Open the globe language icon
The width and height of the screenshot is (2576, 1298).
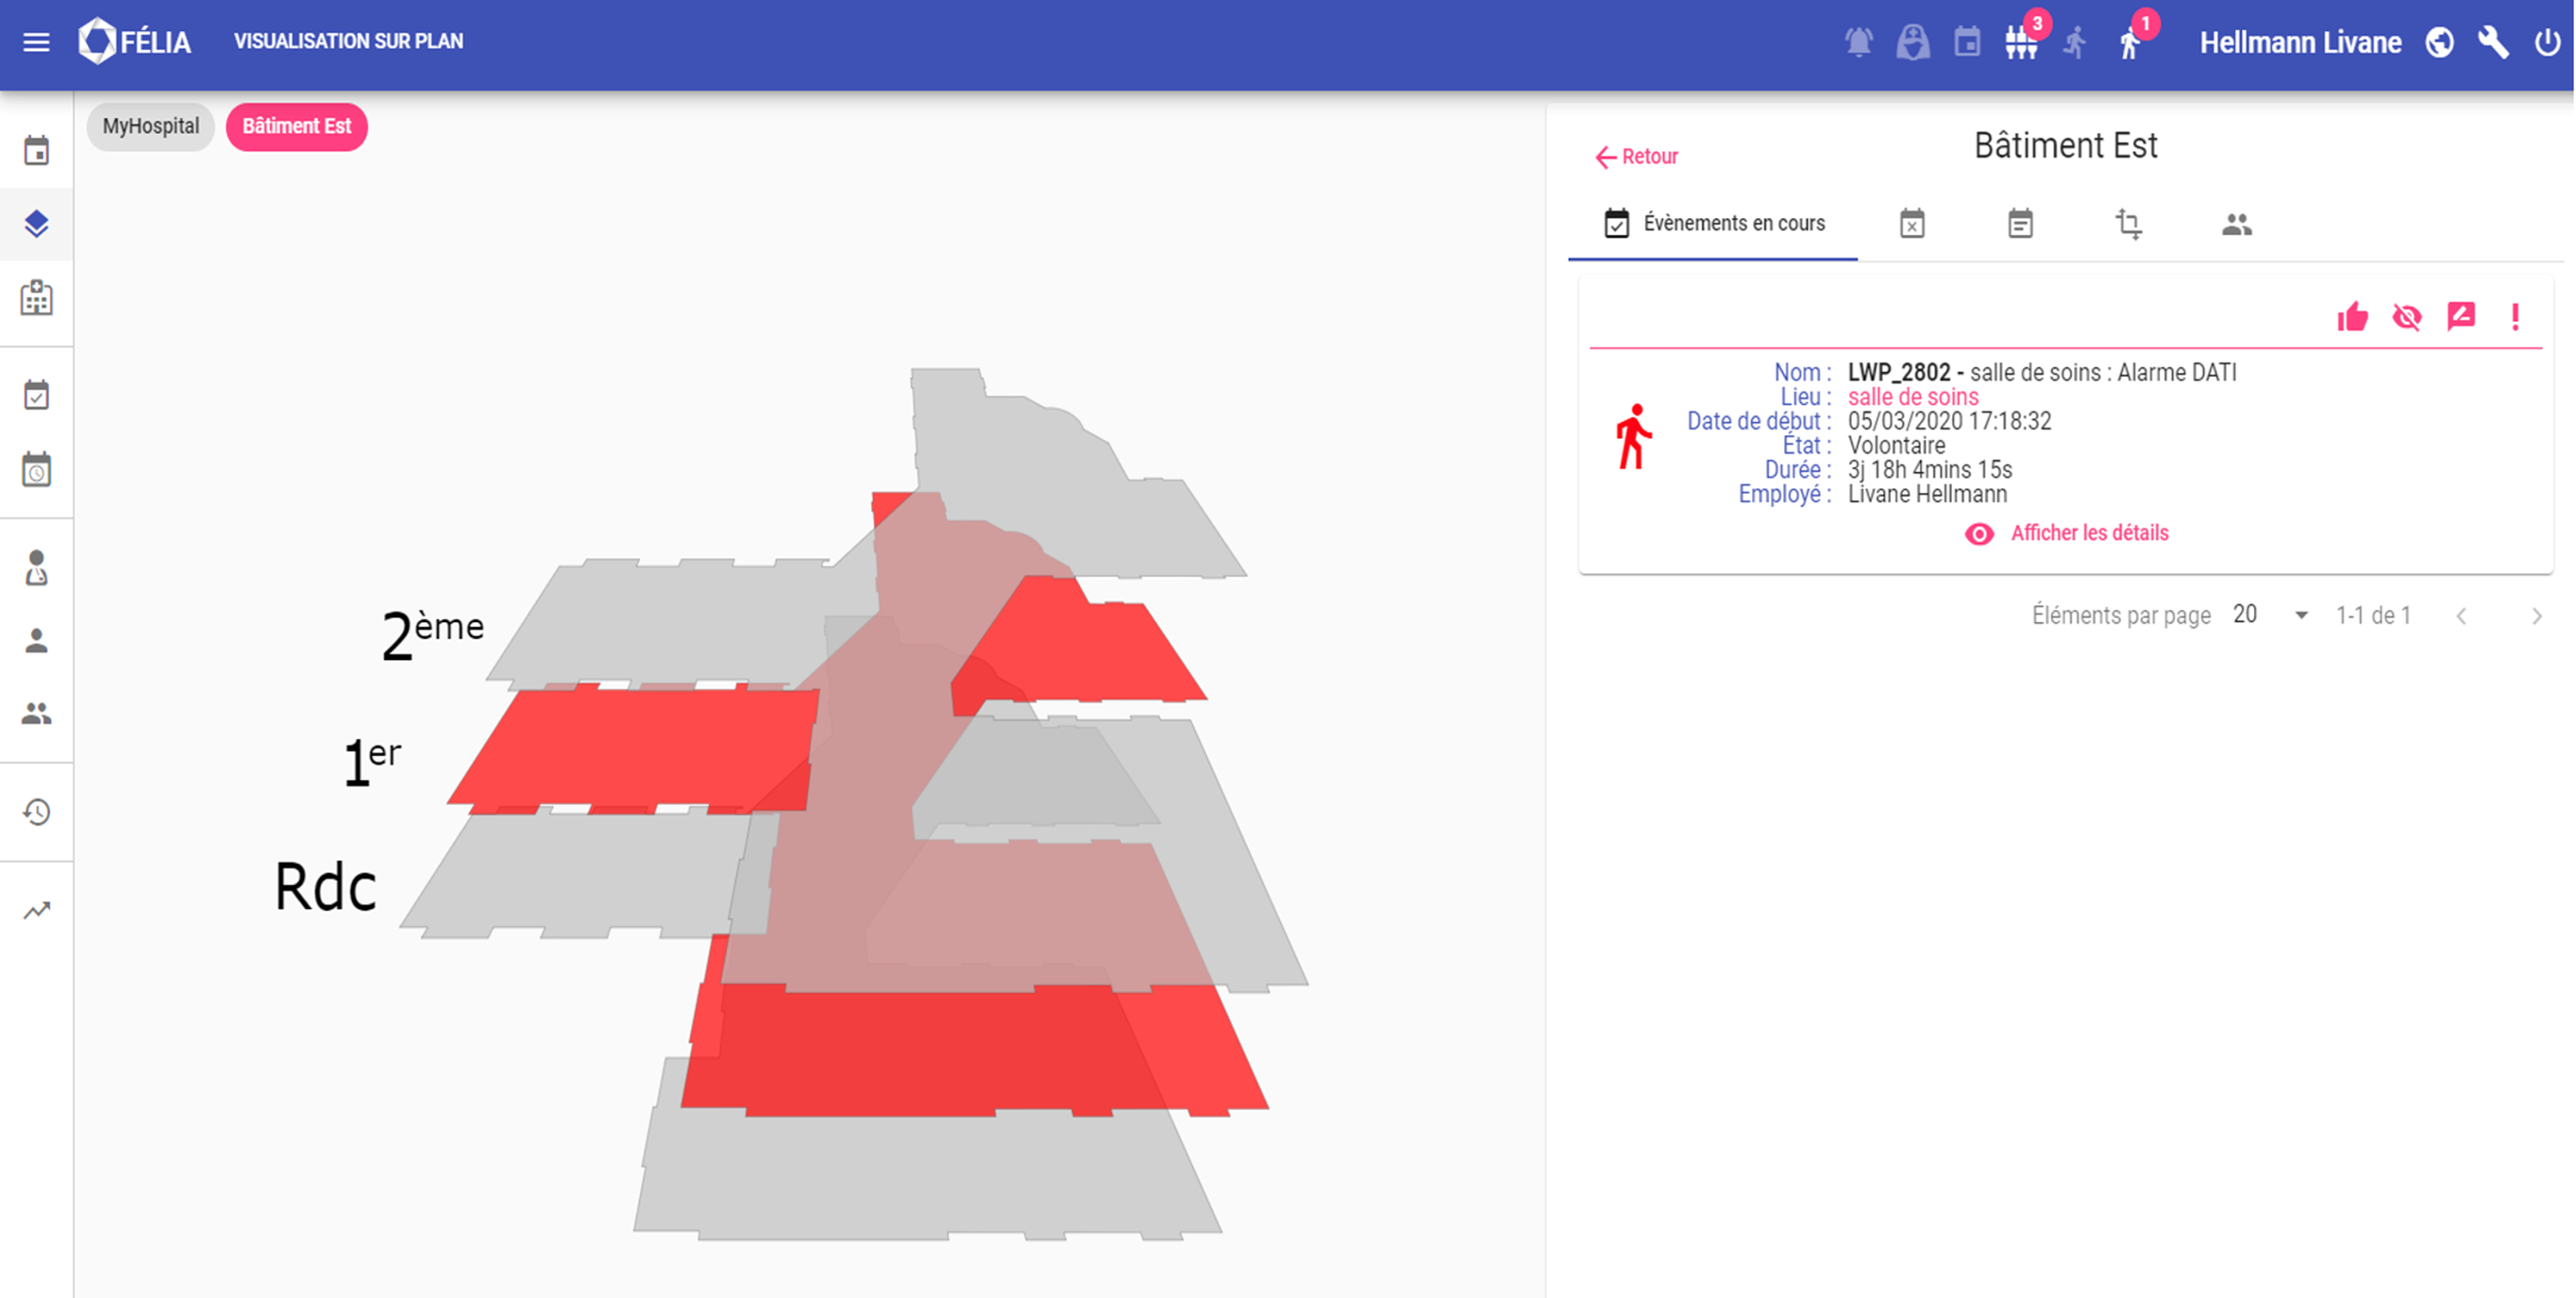pos(2439,43)
